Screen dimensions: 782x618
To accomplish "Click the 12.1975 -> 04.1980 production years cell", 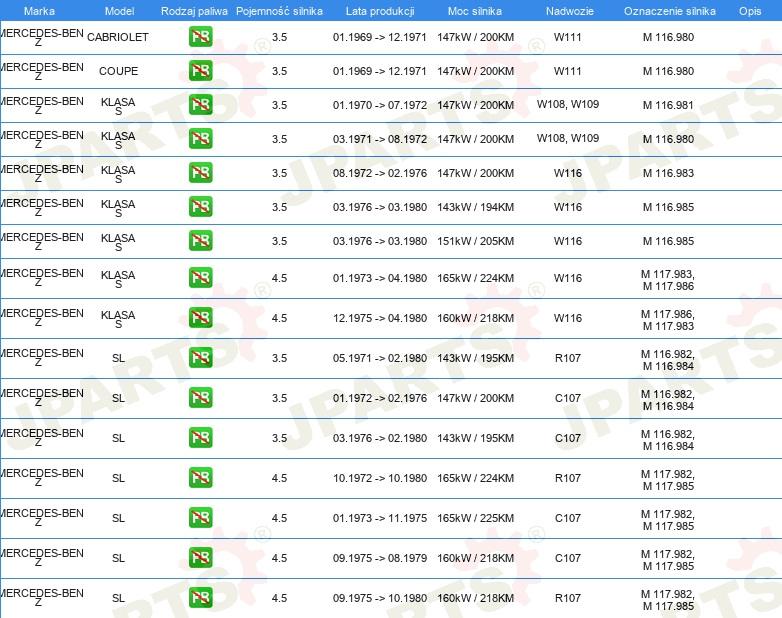I will tap(380, 318).
